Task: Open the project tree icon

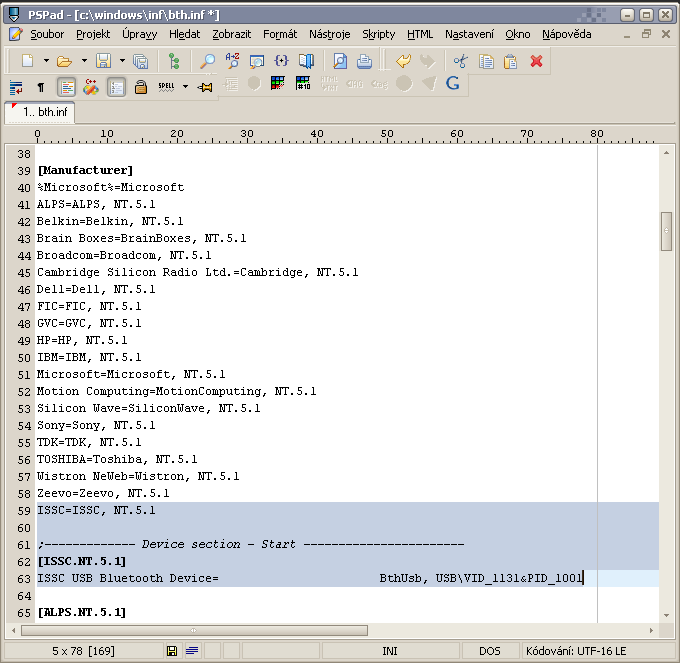Action: tap(174, 61)
